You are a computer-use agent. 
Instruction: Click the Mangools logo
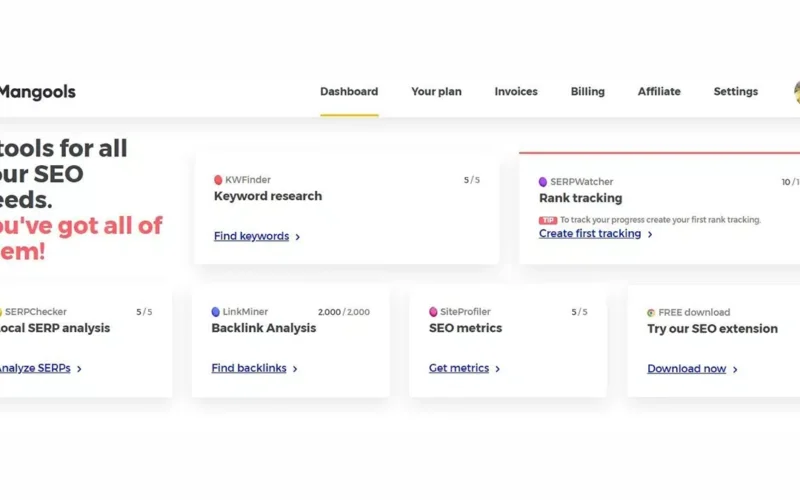pyautogui.click(x=37, y=92)
